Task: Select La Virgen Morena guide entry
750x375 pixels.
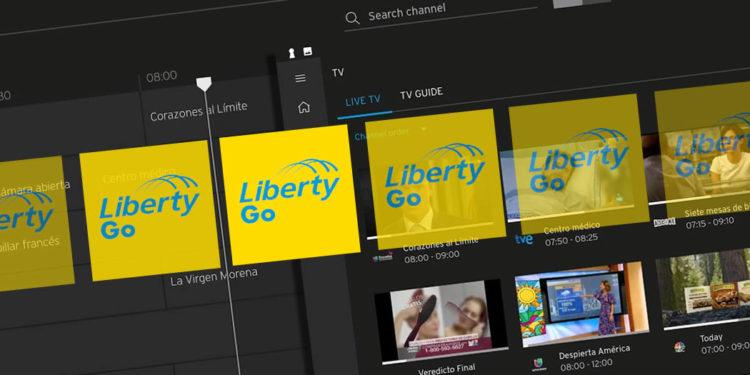Action: (x=214, y=277)
